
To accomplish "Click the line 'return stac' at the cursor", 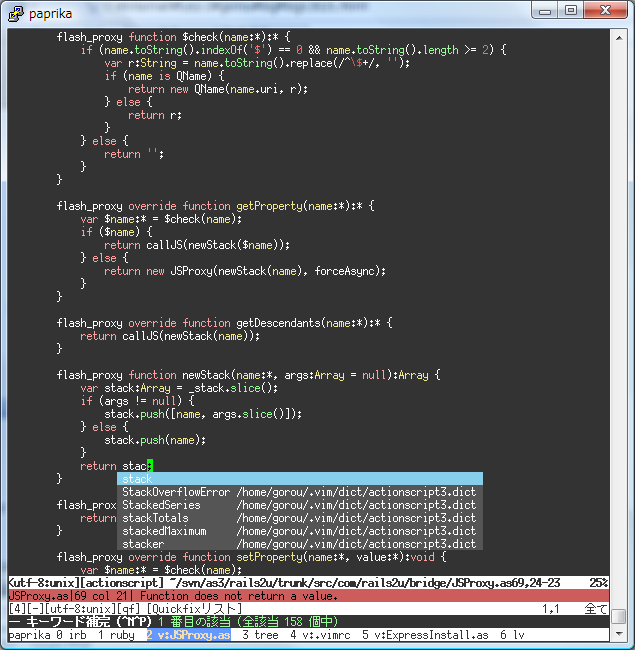I will (x=116, y=466).
